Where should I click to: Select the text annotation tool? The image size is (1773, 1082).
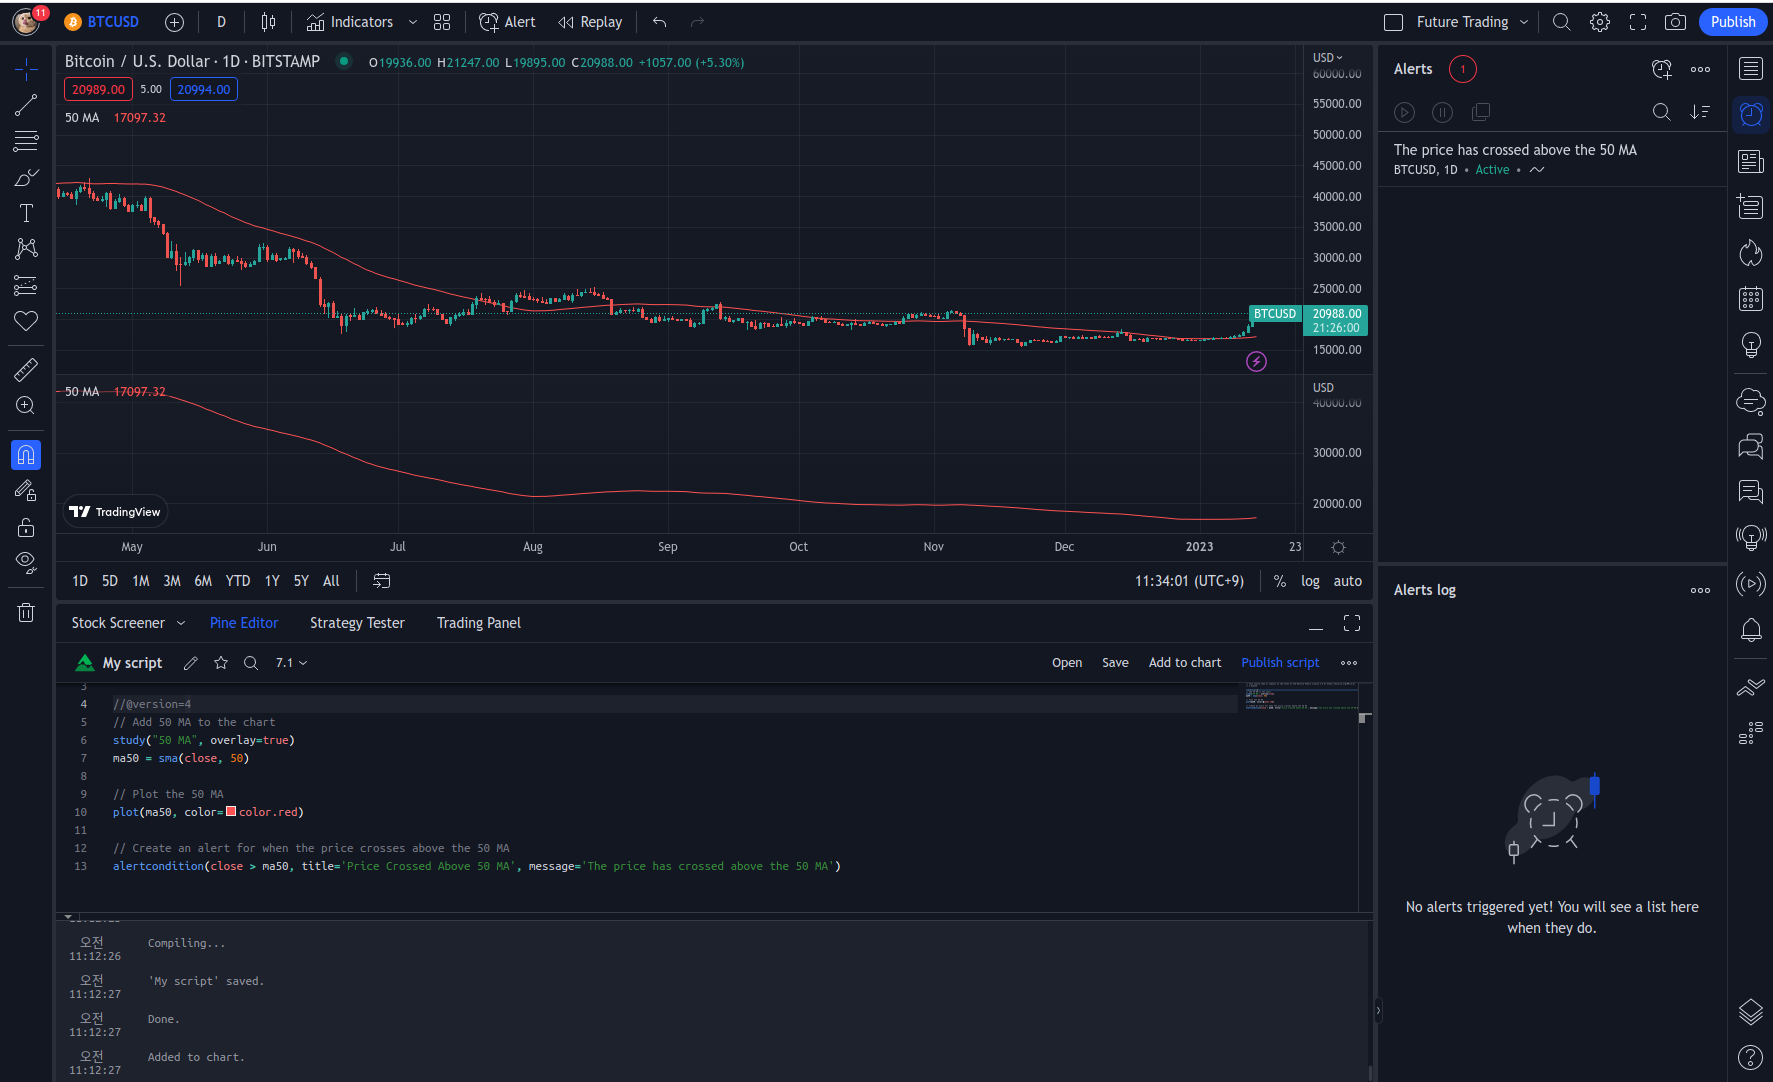coord(26,213)
